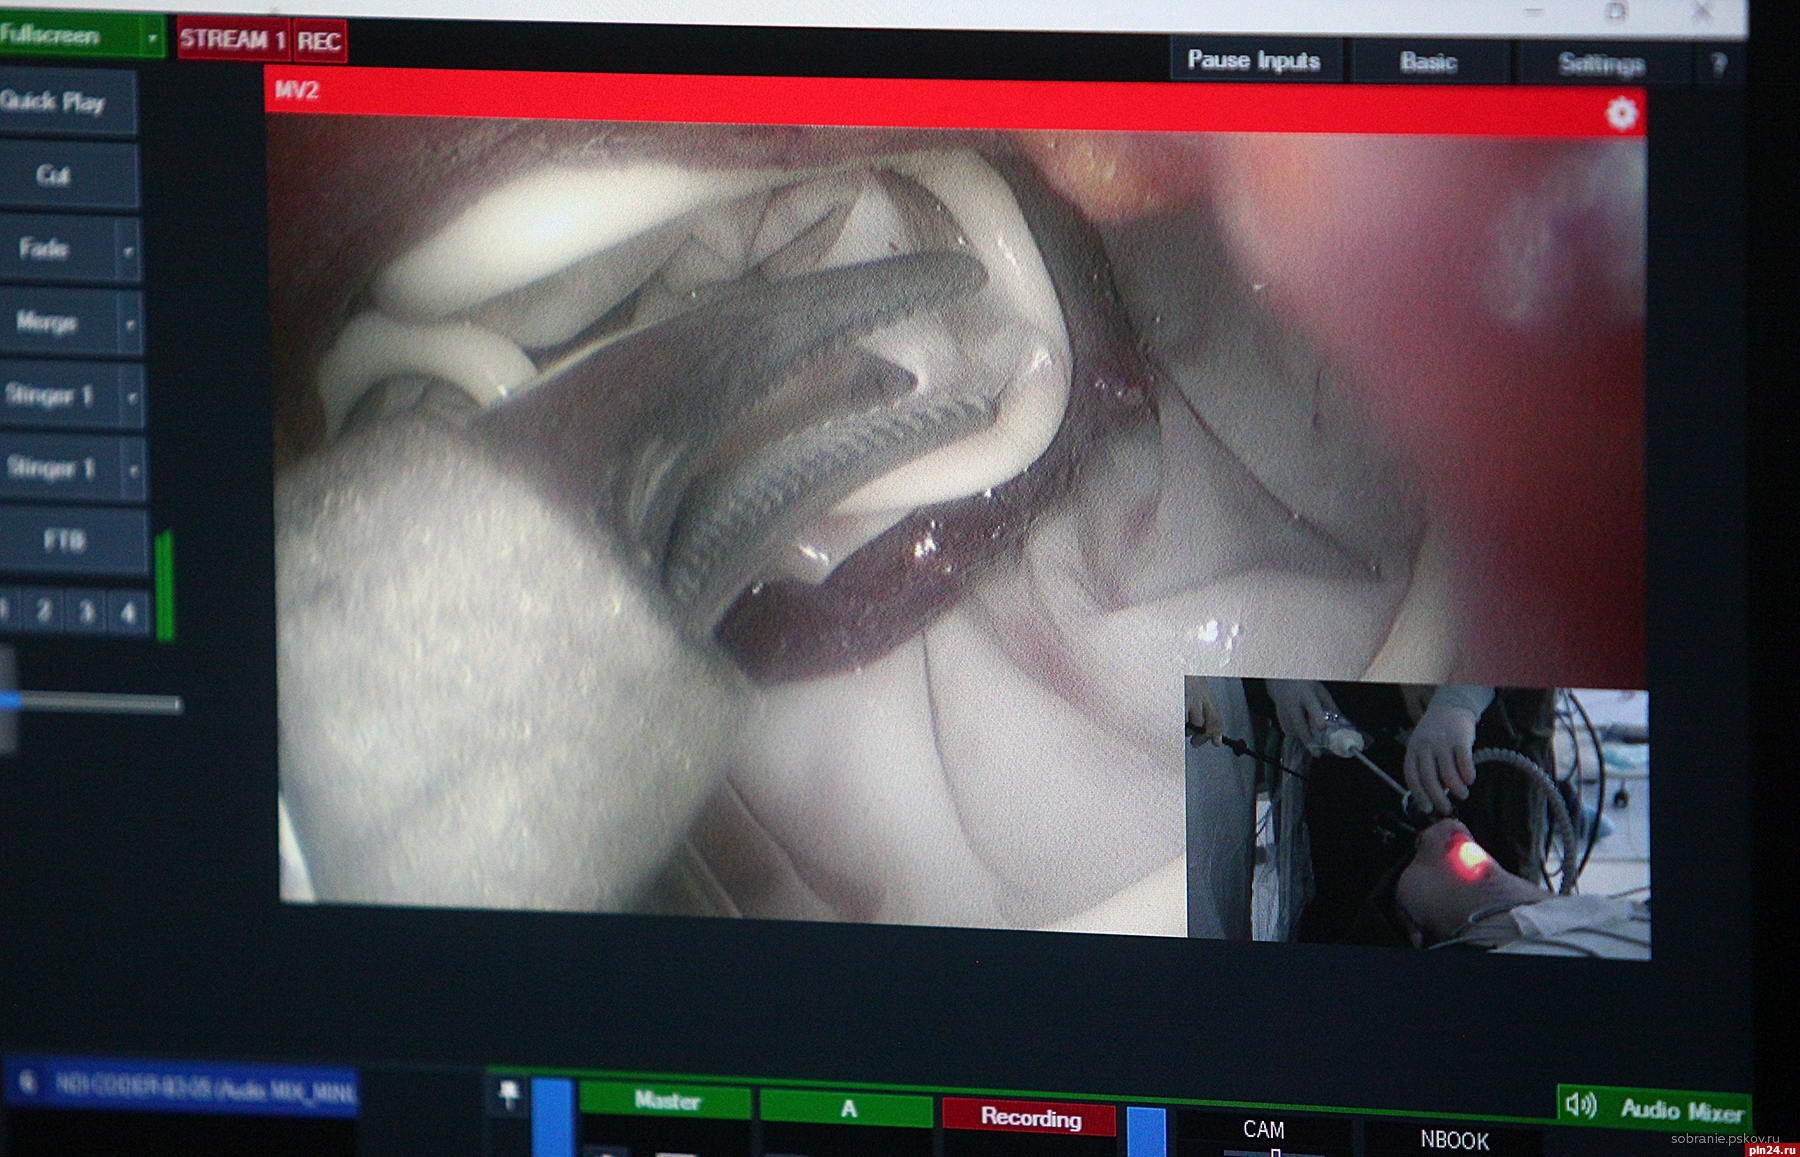Toggle the STREAM 1 streaming button
This screenshot has height=1157, width=1800.
(x=233, y=40)
